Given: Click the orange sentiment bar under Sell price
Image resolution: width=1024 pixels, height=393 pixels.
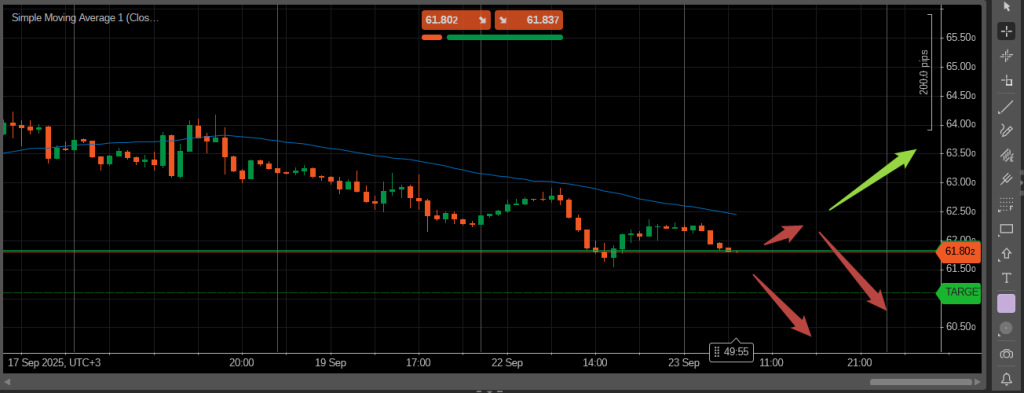Looking at the screenshot, I should pos(432,37).
